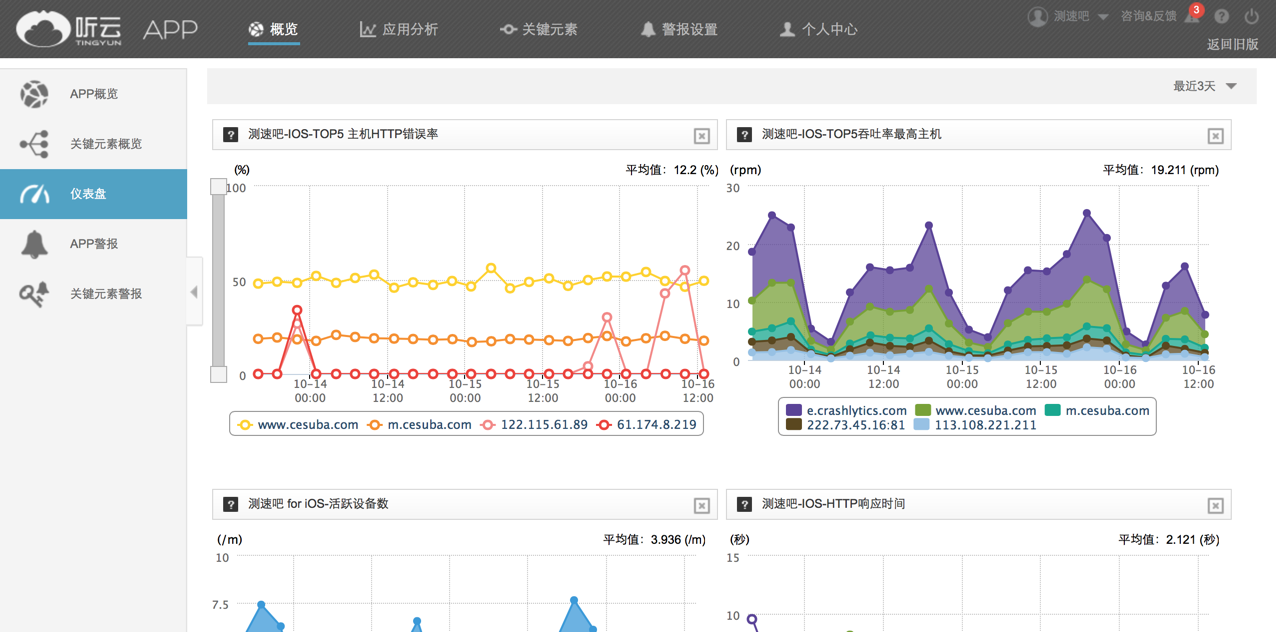1276x632 pixels.
Task: Toggle 222.73.45.16:81 series in legend
Action: coord(845,425)
